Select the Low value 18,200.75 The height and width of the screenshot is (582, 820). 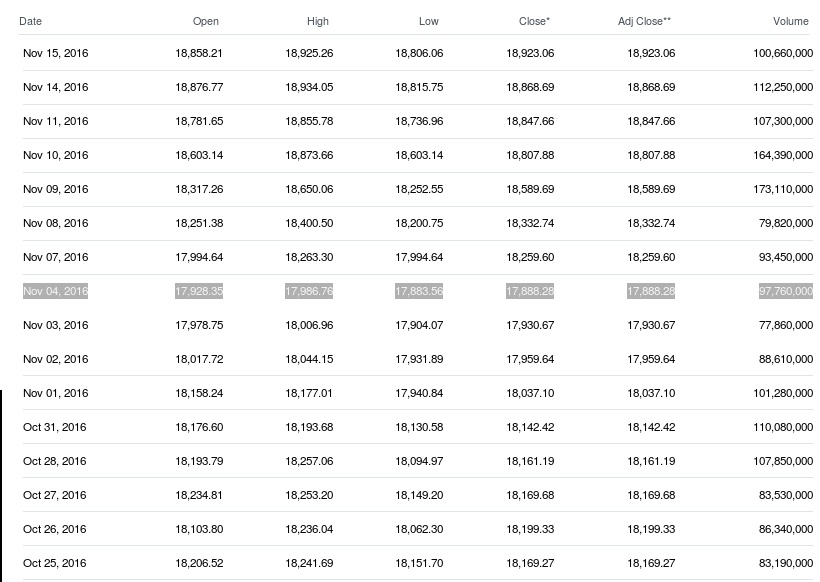click(x=419, y=223)
